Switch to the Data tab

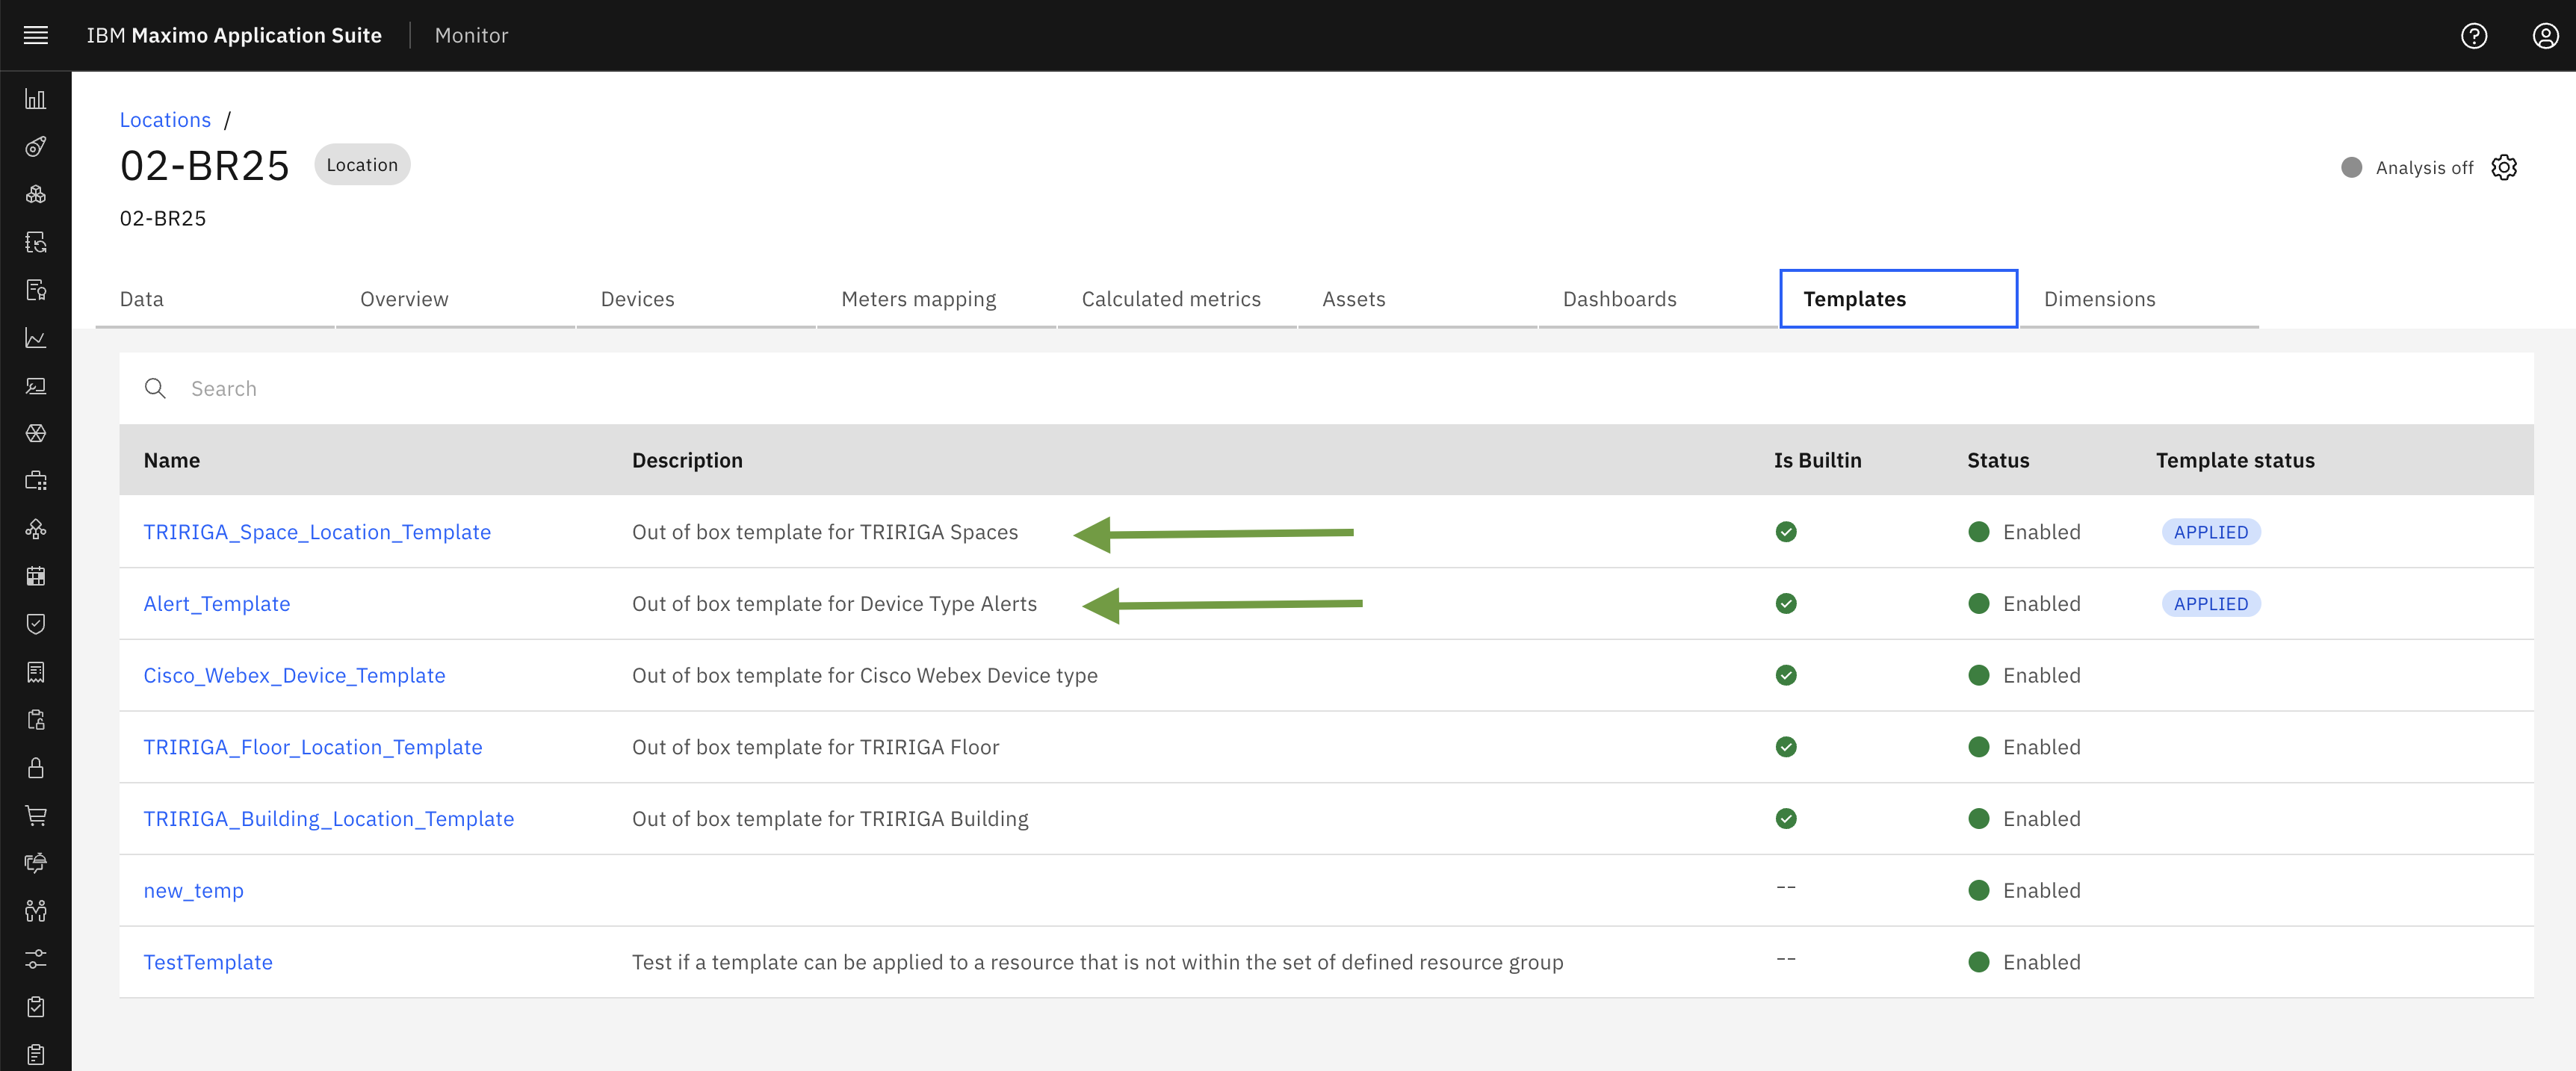click(215, 299)
